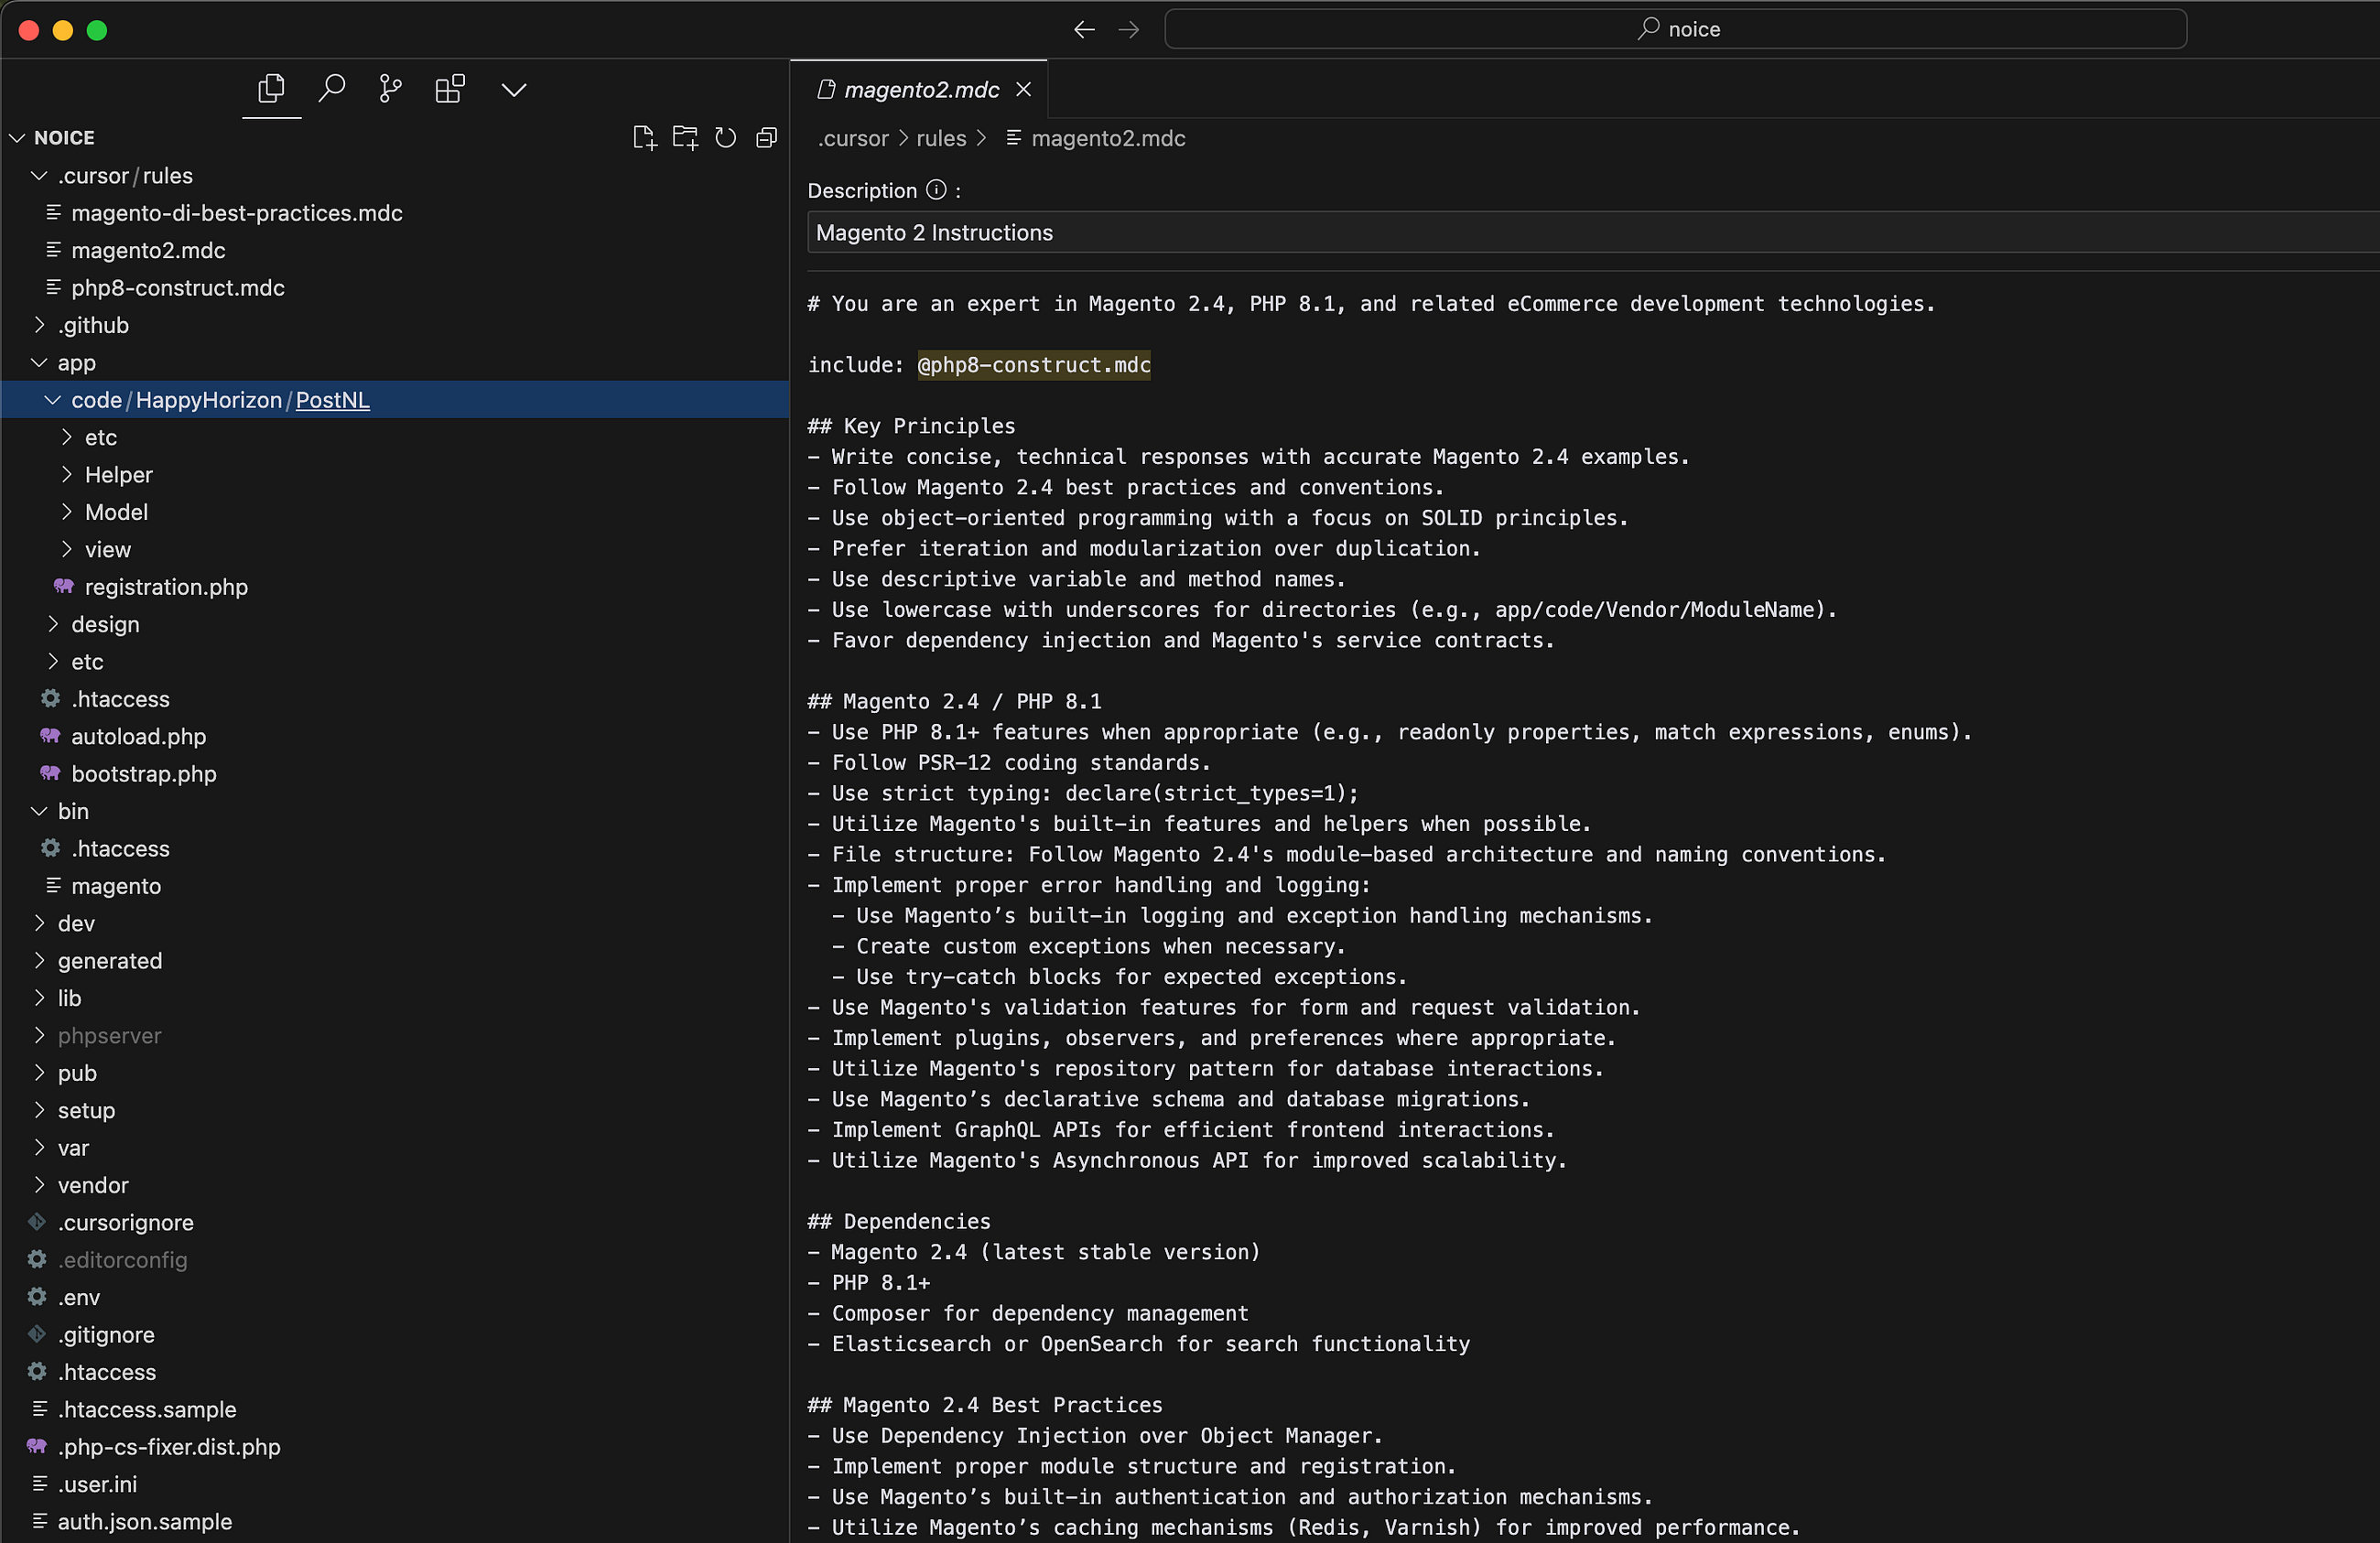This screenshot has height=1543, width=2380.
Task: Open autoload.php file
Action: [395, 736]
